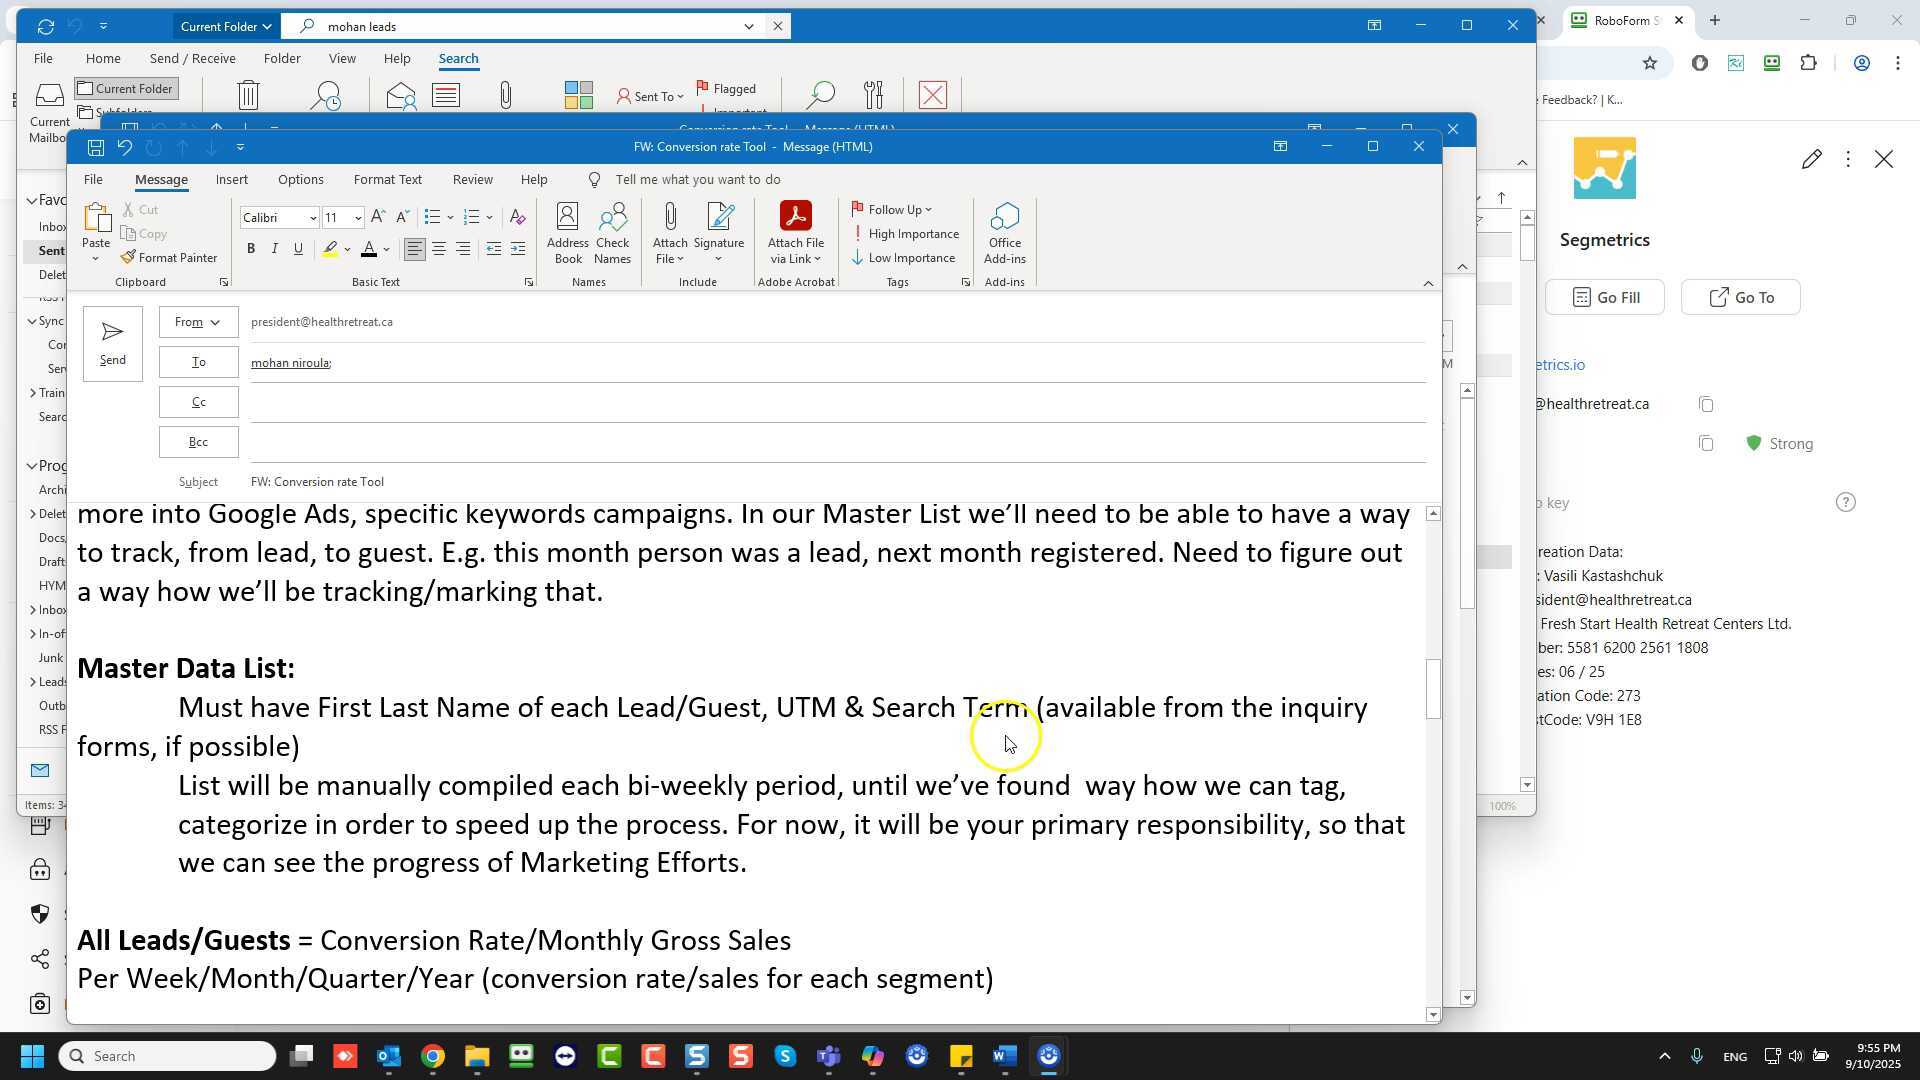Screen dimensions: 1920x1080
Task: Toggle bold formatting
Action: [x=251, y=249]
